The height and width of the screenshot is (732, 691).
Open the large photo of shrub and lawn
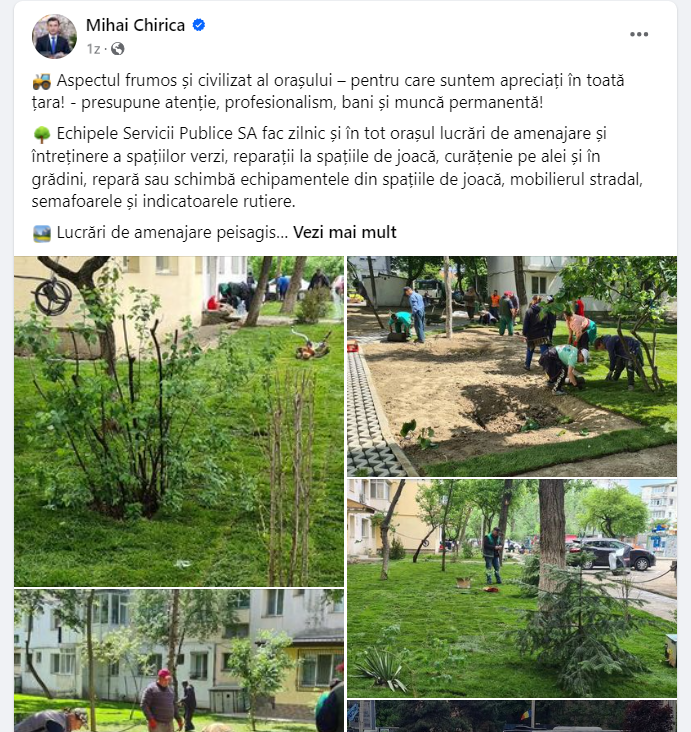click(179, 421)
